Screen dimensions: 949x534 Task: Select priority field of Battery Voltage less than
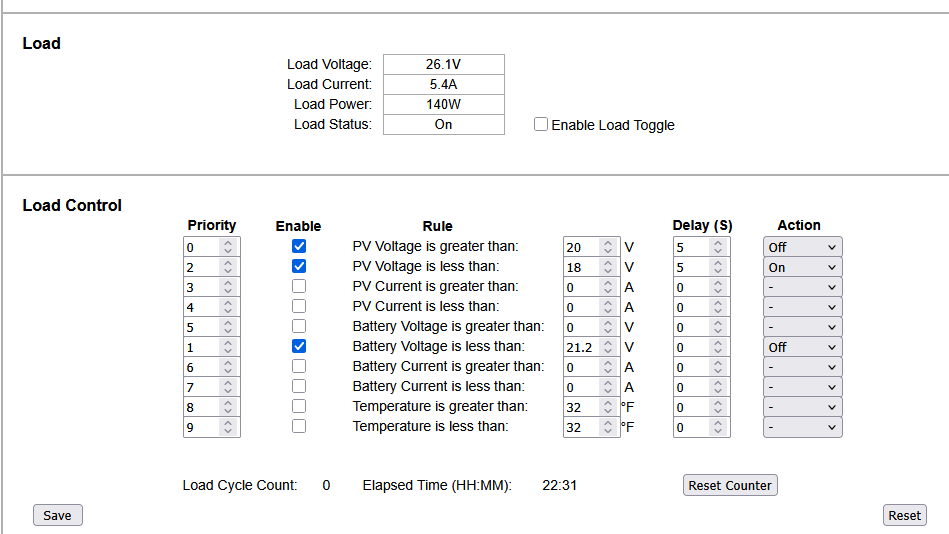click(x=211, y=347)
